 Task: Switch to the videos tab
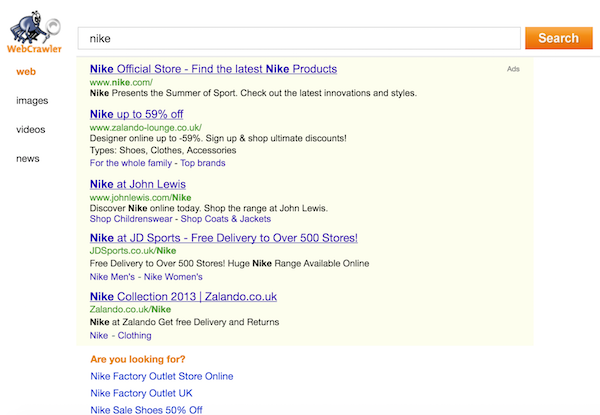pos(31,130)
